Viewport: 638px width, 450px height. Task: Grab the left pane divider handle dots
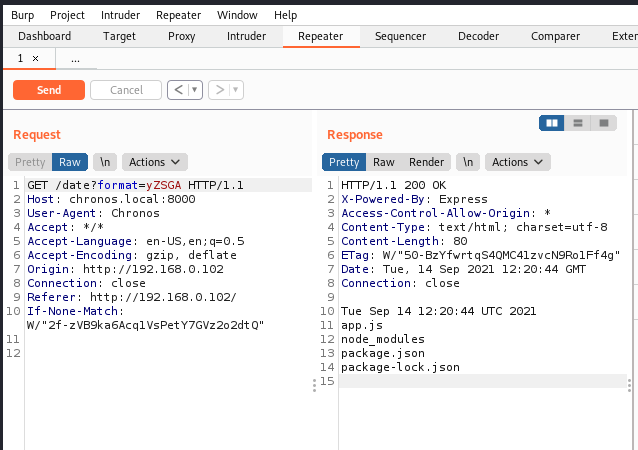tap(314, 385)
